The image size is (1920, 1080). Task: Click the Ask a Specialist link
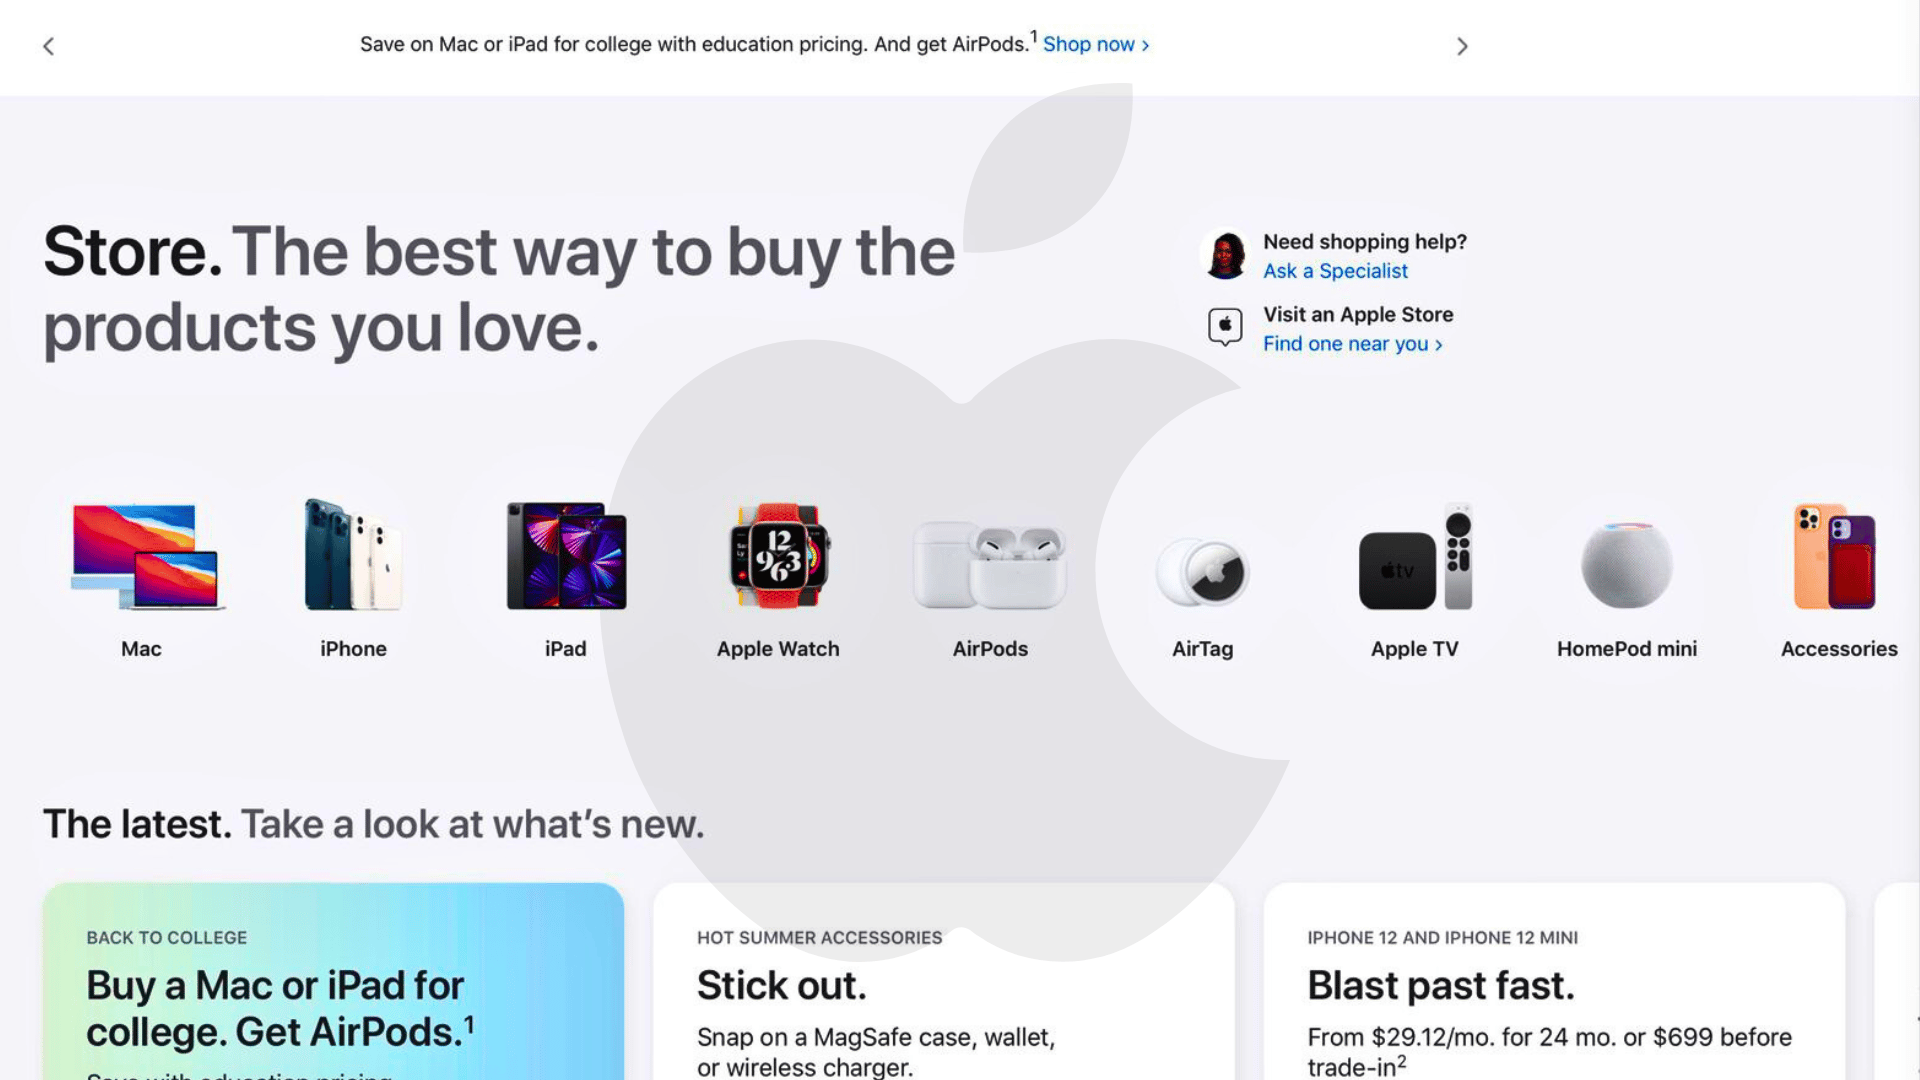pyautogui.click(x=1335, y=271)
